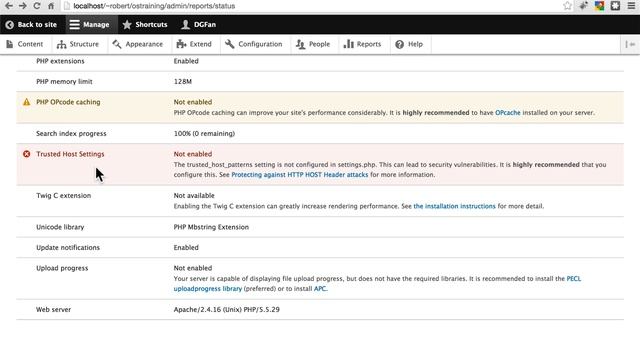
Task: Click the PHP Mbstring Extension value
Action: 211,227
